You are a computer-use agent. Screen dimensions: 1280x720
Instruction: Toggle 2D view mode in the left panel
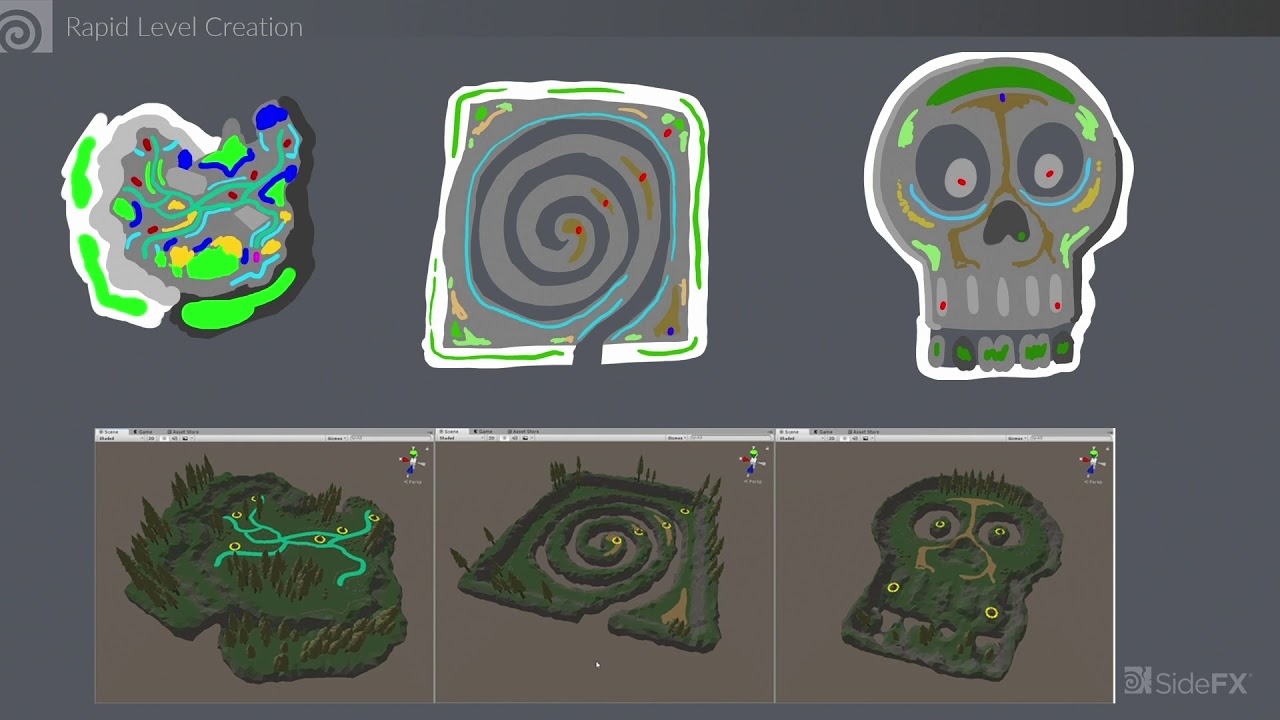pos(152,438)
